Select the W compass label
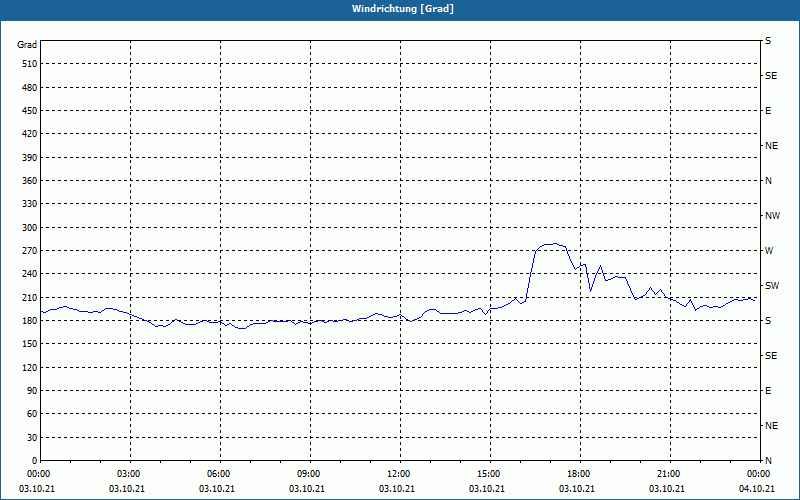Image resolution: width=800 pixels, height=500 pixels. (769, 251)
